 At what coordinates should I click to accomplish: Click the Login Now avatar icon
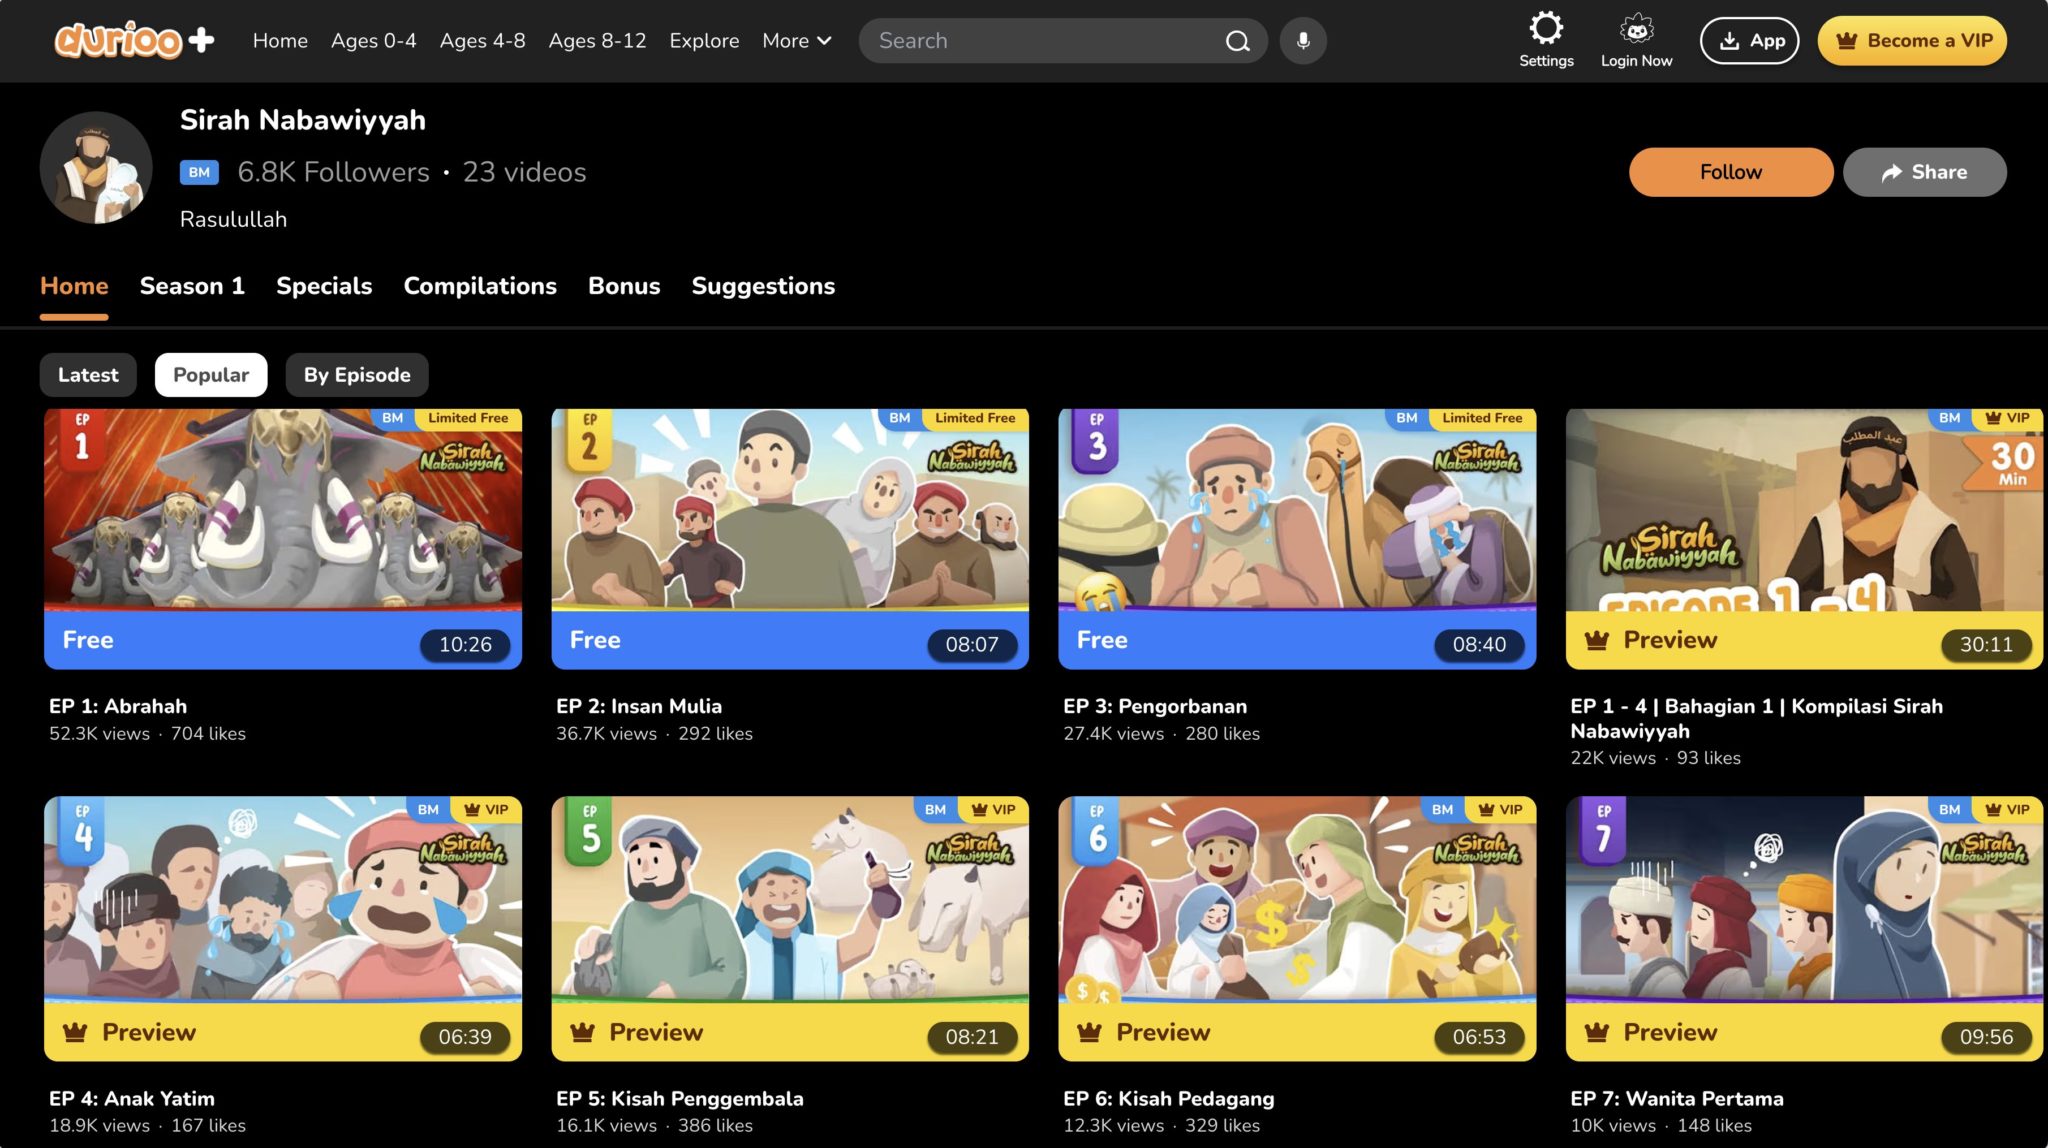point(1636,29)
